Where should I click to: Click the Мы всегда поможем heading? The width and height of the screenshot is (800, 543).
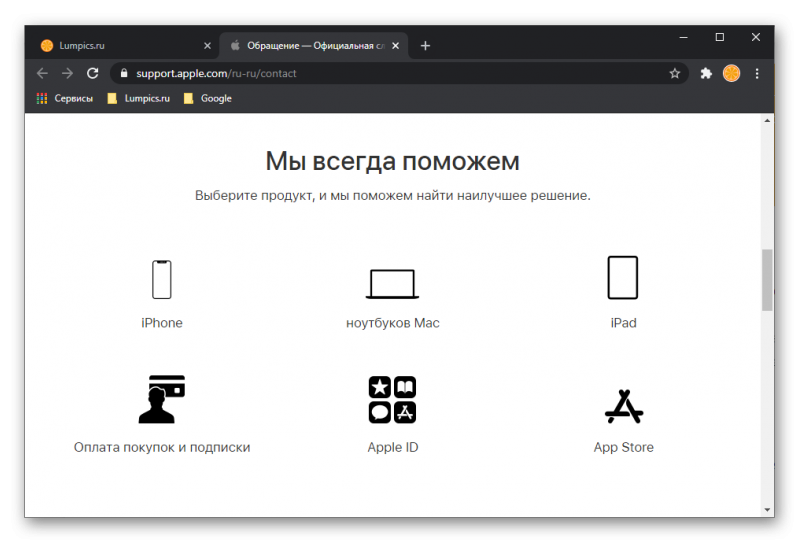click(392, 161)
